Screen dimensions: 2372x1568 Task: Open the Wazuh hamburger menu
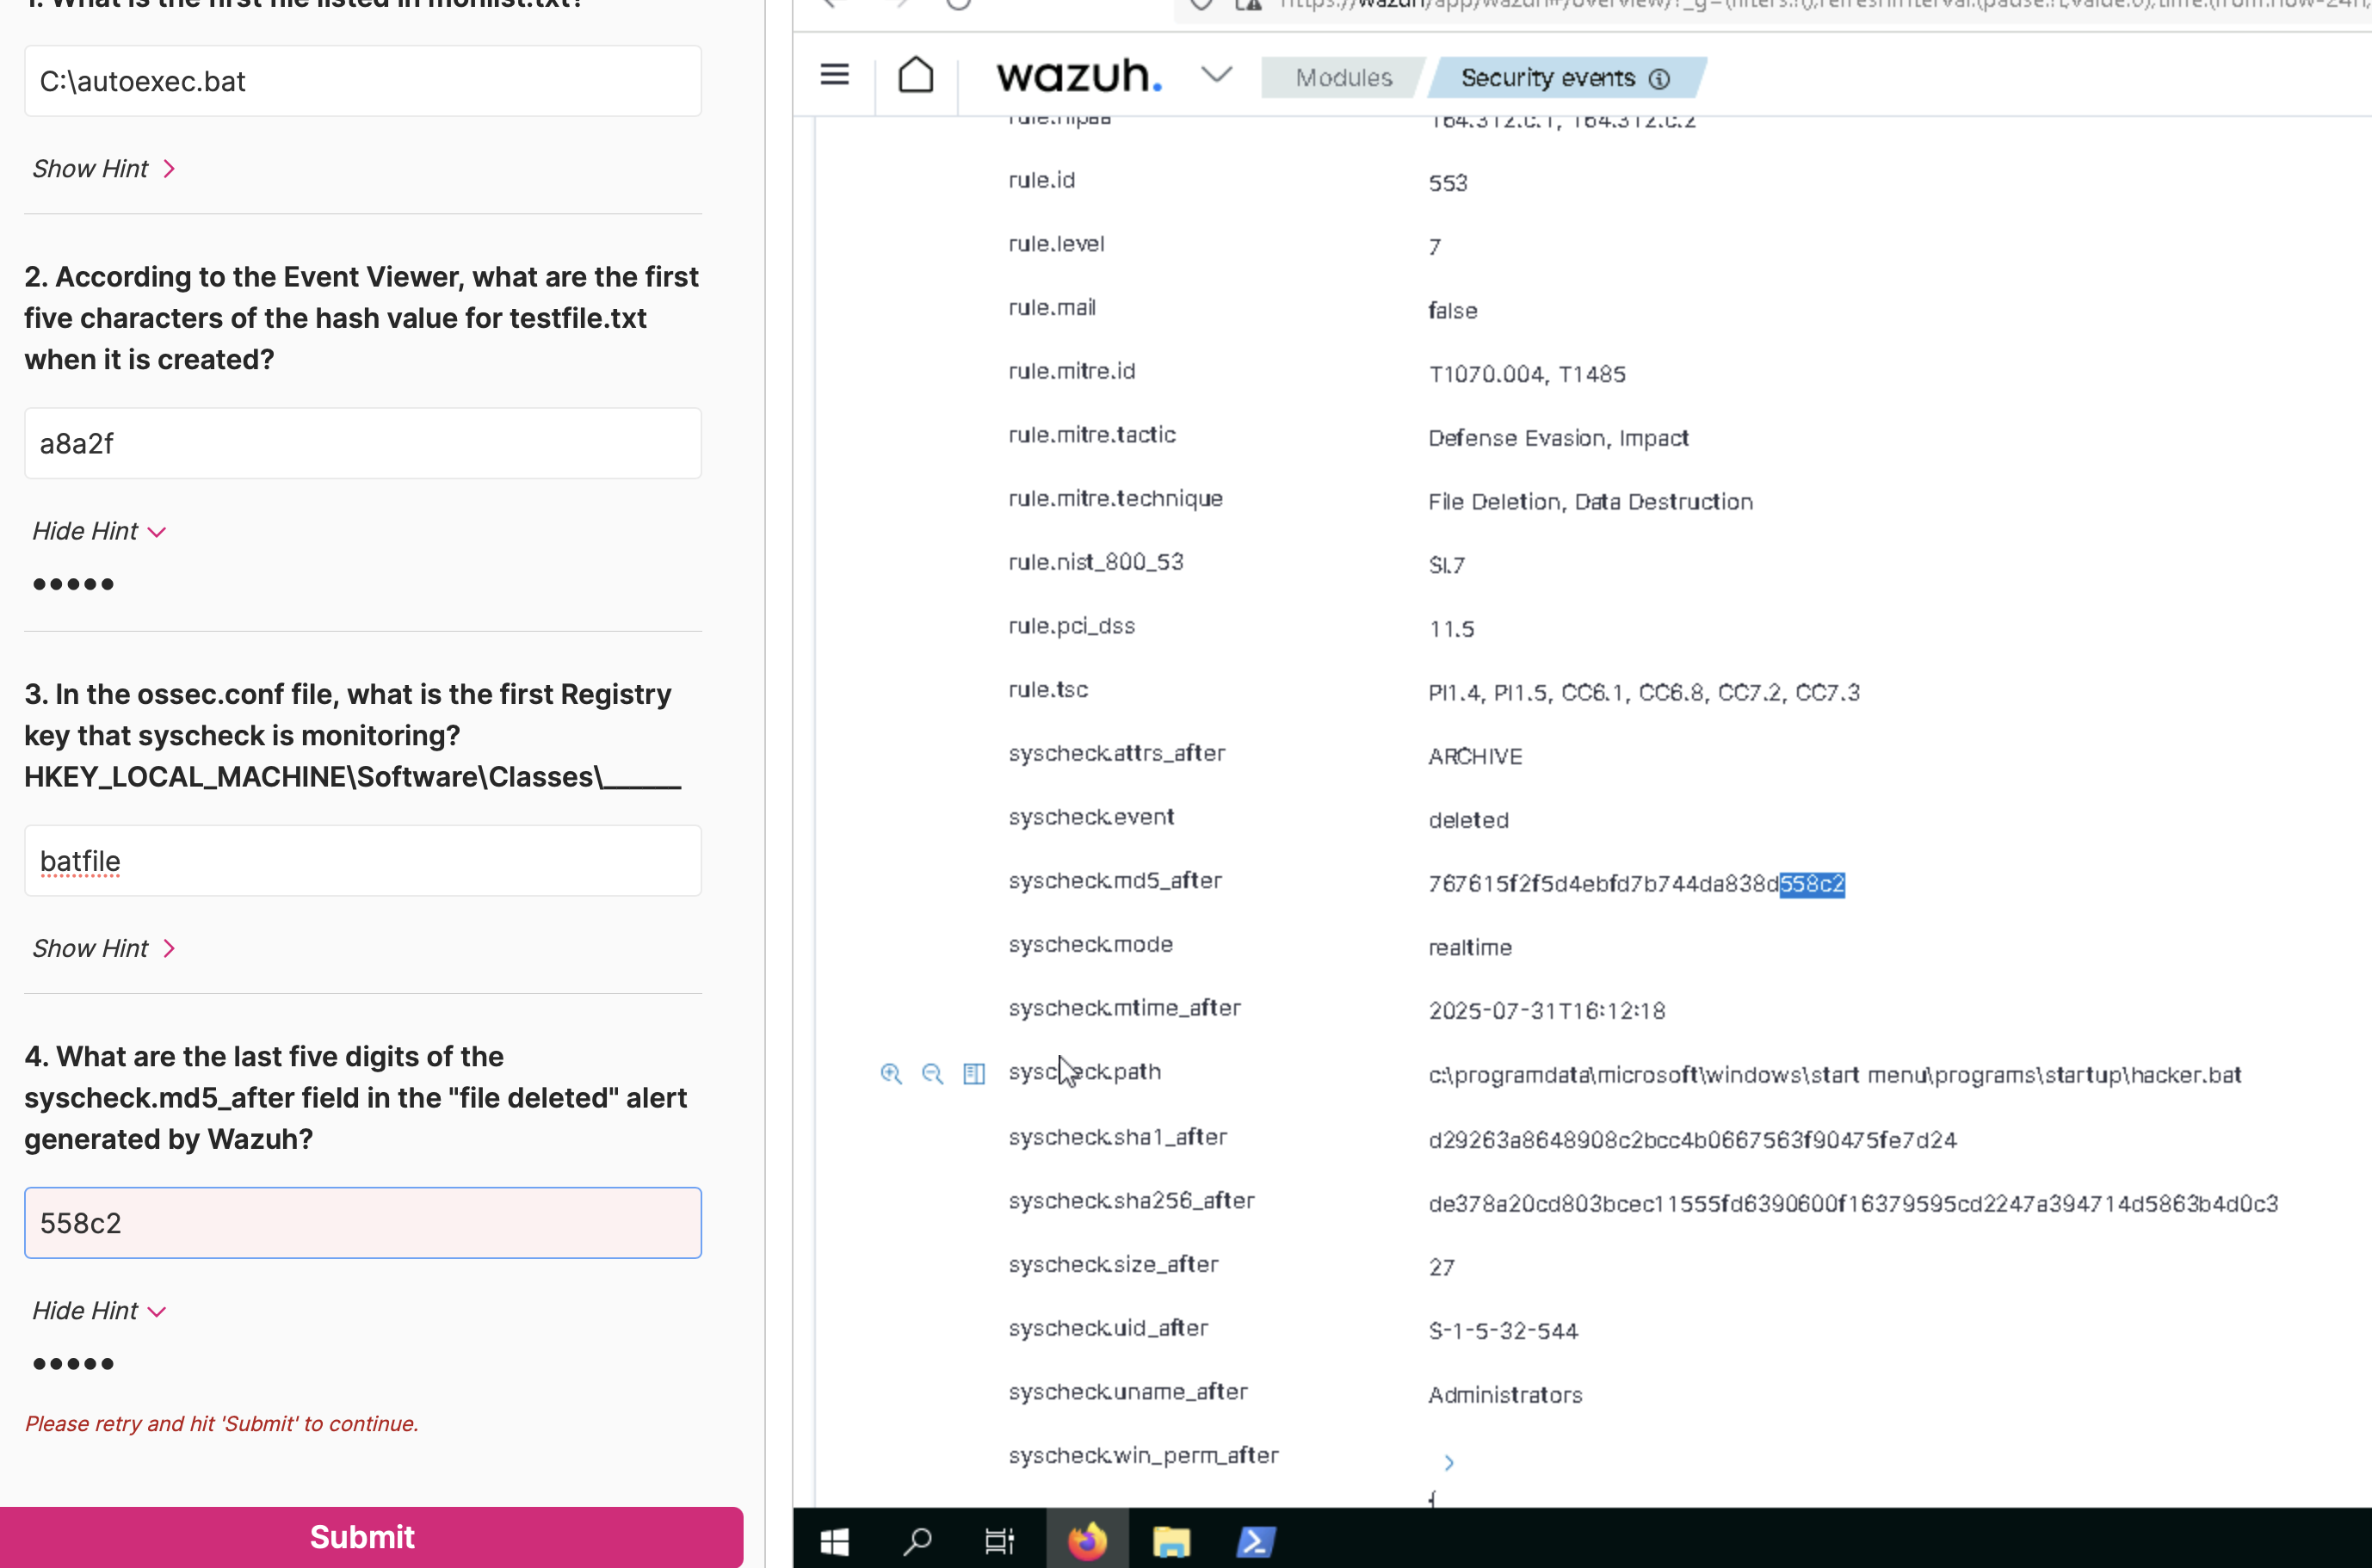click(834, 75)
